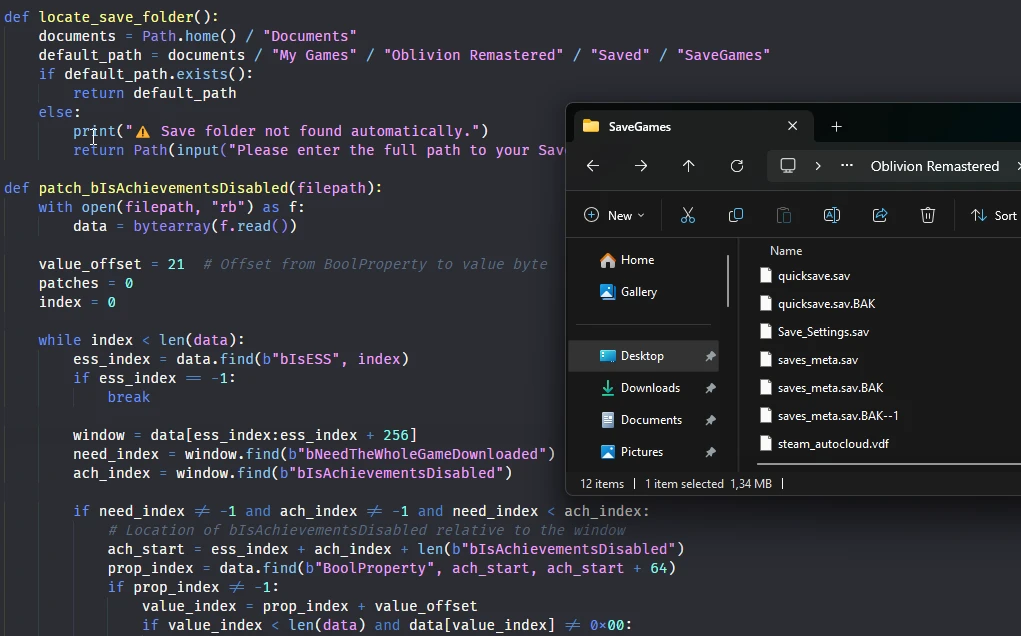Open Gallery in the navigation pane
Image resolution: width=1021 pixels, height=636 pixels.
(628, 292)
